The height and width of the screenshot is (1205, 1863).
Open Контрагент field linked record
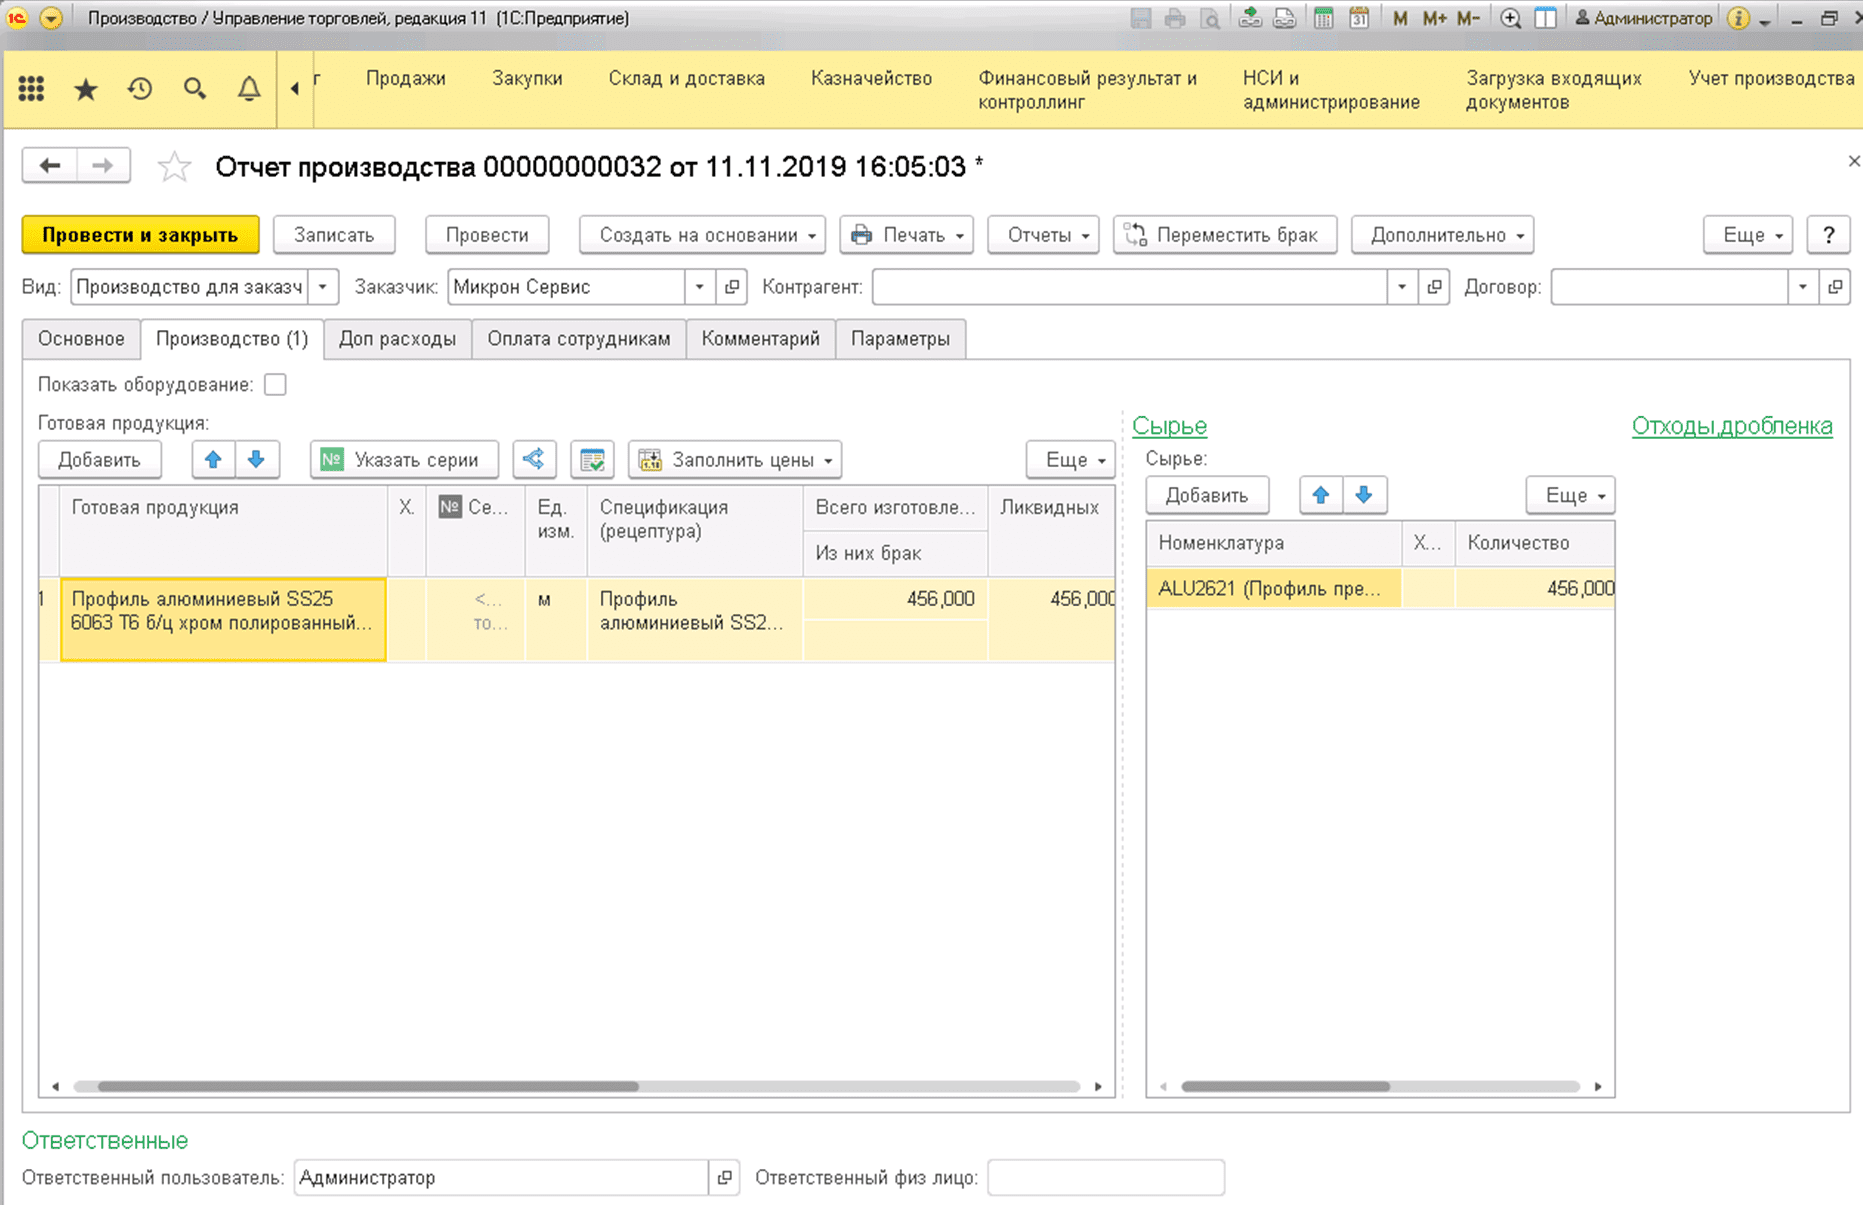1434,287
